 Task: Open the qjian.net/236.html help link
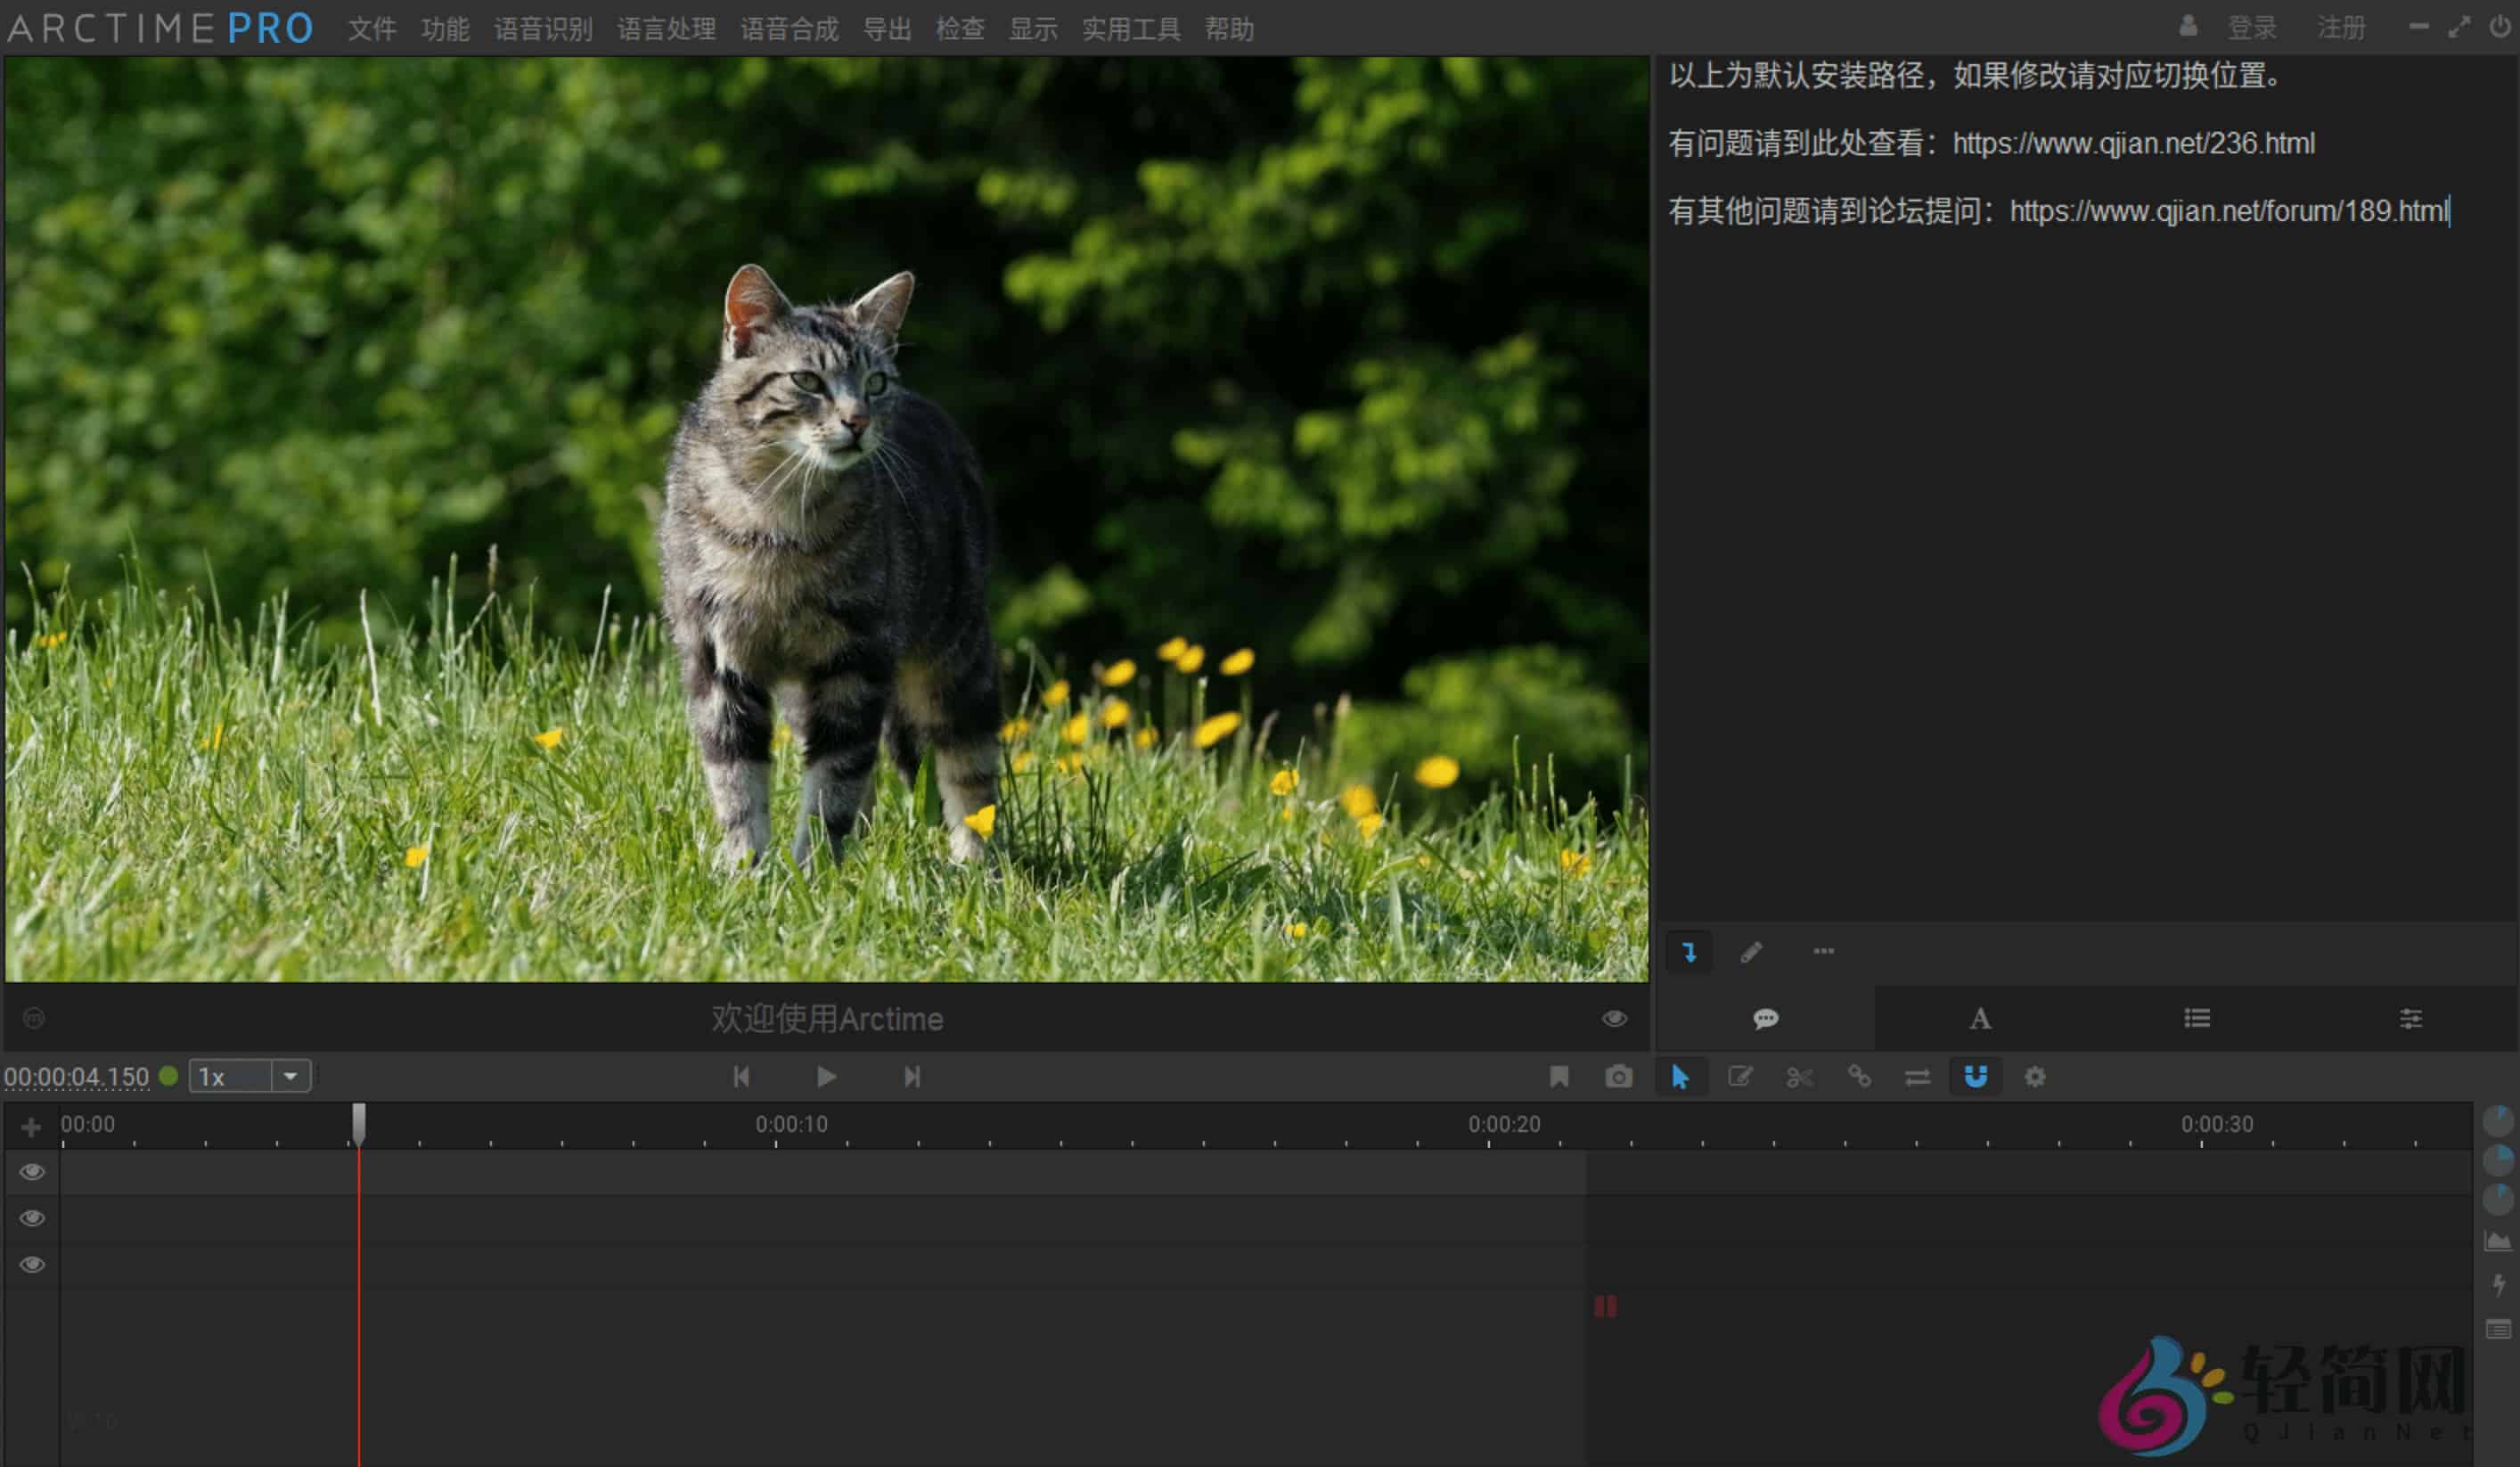pyautogui.click(x=2133, y=144)
